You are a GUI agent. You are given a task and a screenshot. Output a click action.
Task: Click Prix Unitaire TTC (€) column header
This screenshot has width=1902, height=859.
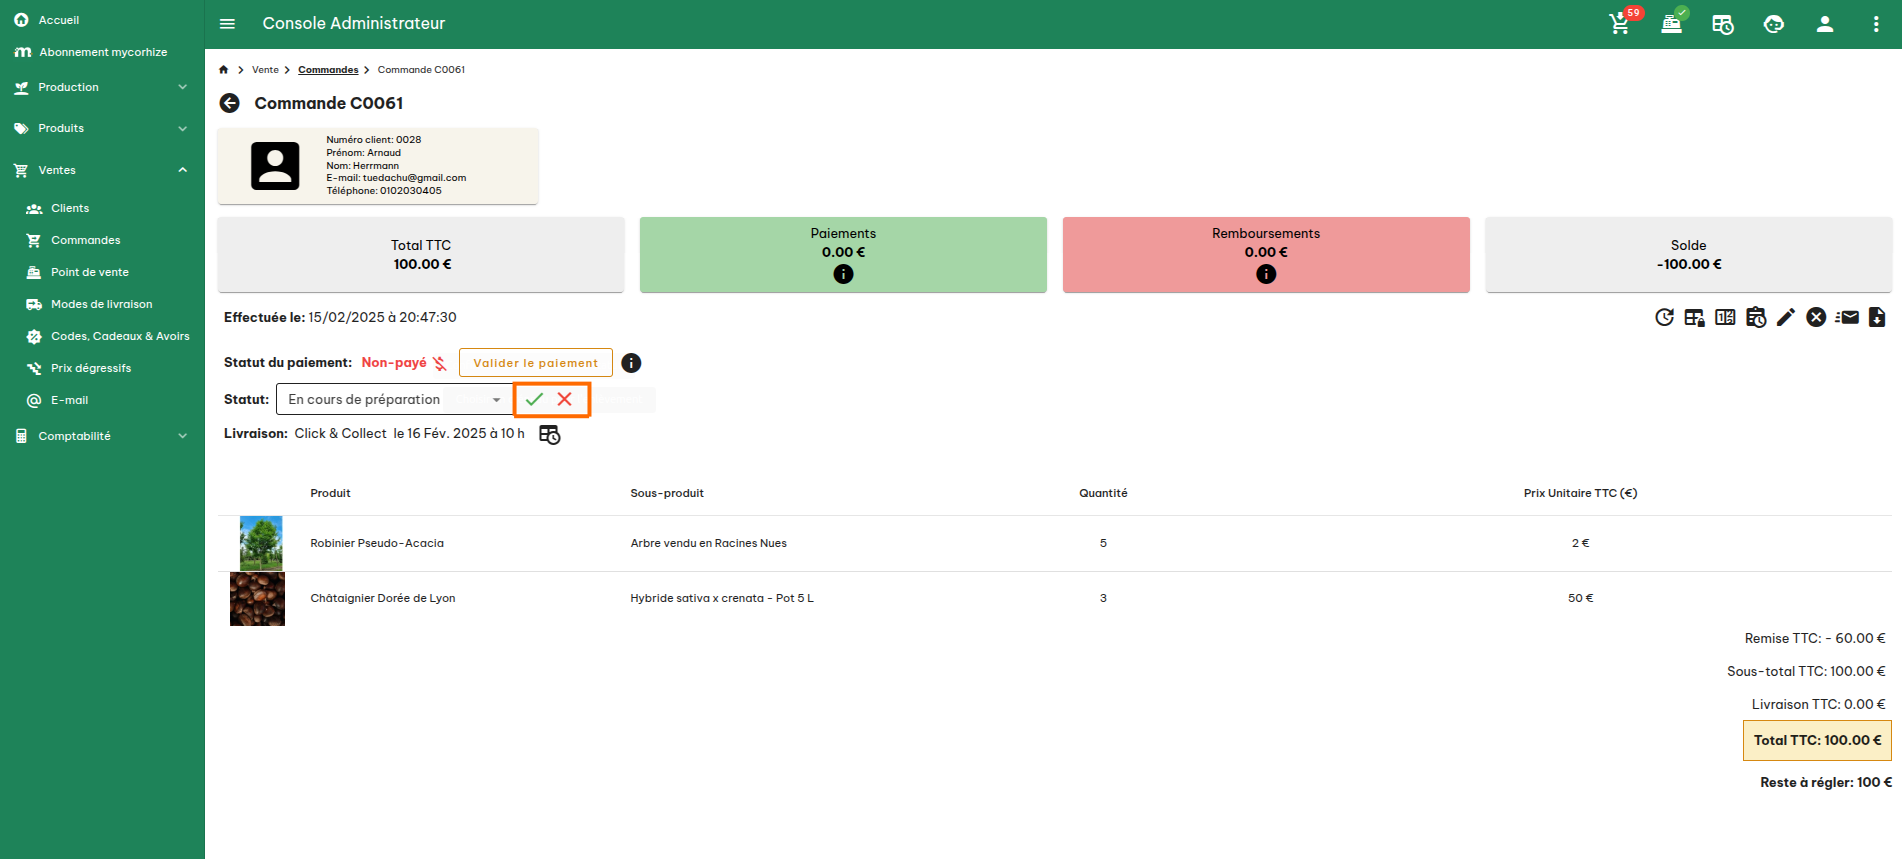tap(1580, 493)
